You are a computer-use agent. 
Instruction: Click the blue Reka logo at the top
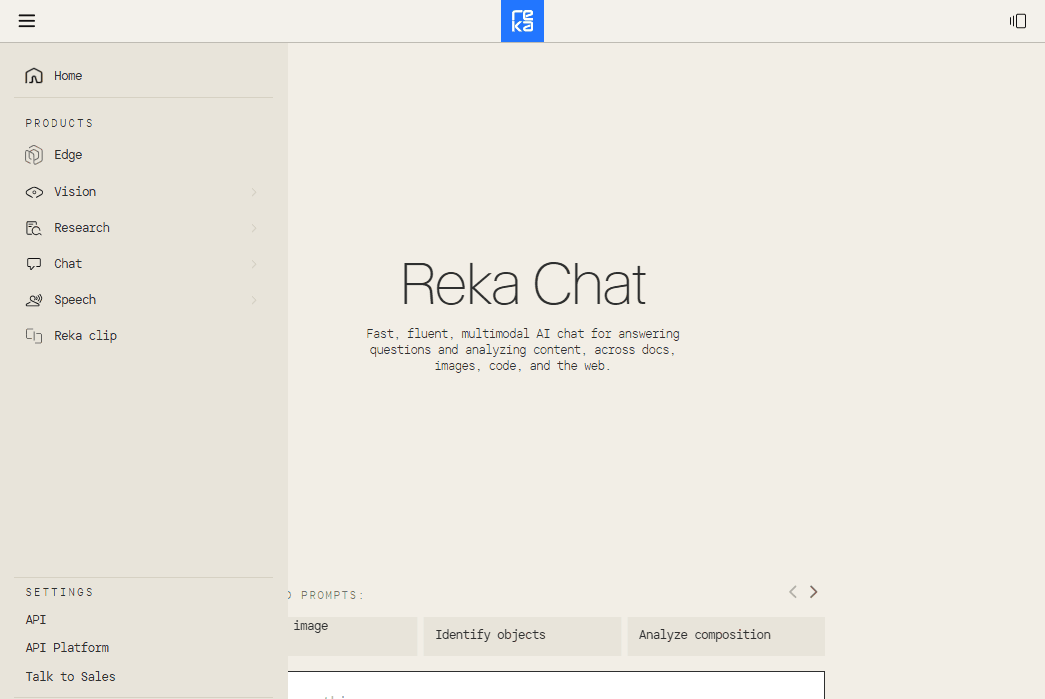pyautogui.click(x=522, y=20)
